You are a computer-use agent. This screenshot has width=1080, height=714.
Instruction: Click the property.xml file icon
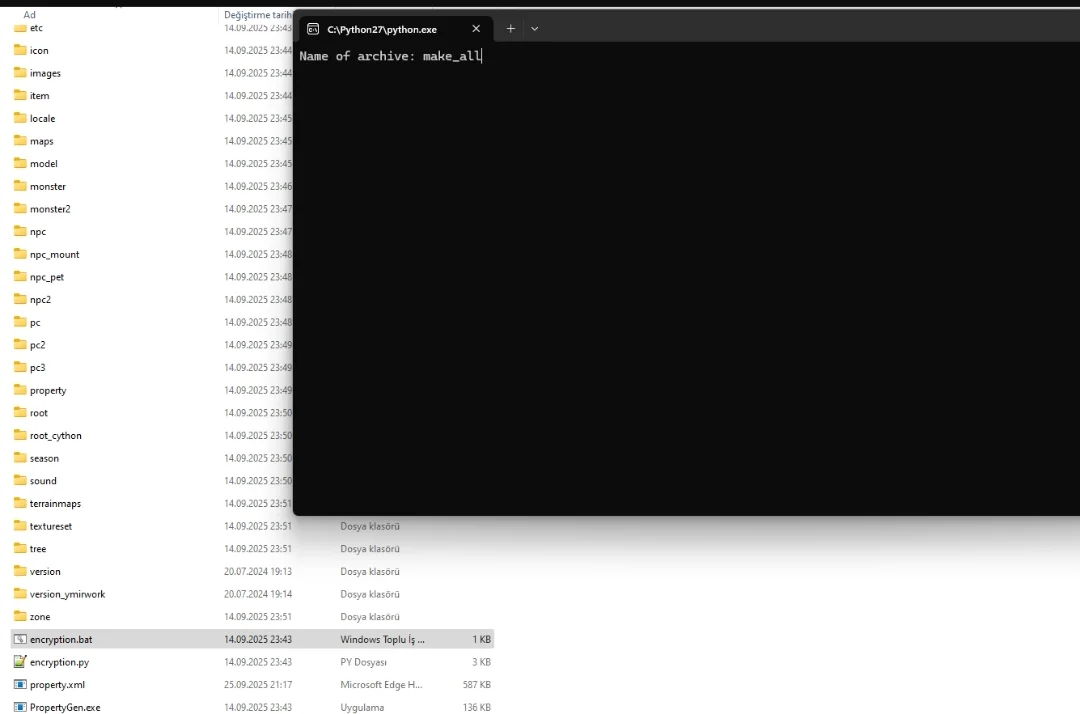(20, 685)
